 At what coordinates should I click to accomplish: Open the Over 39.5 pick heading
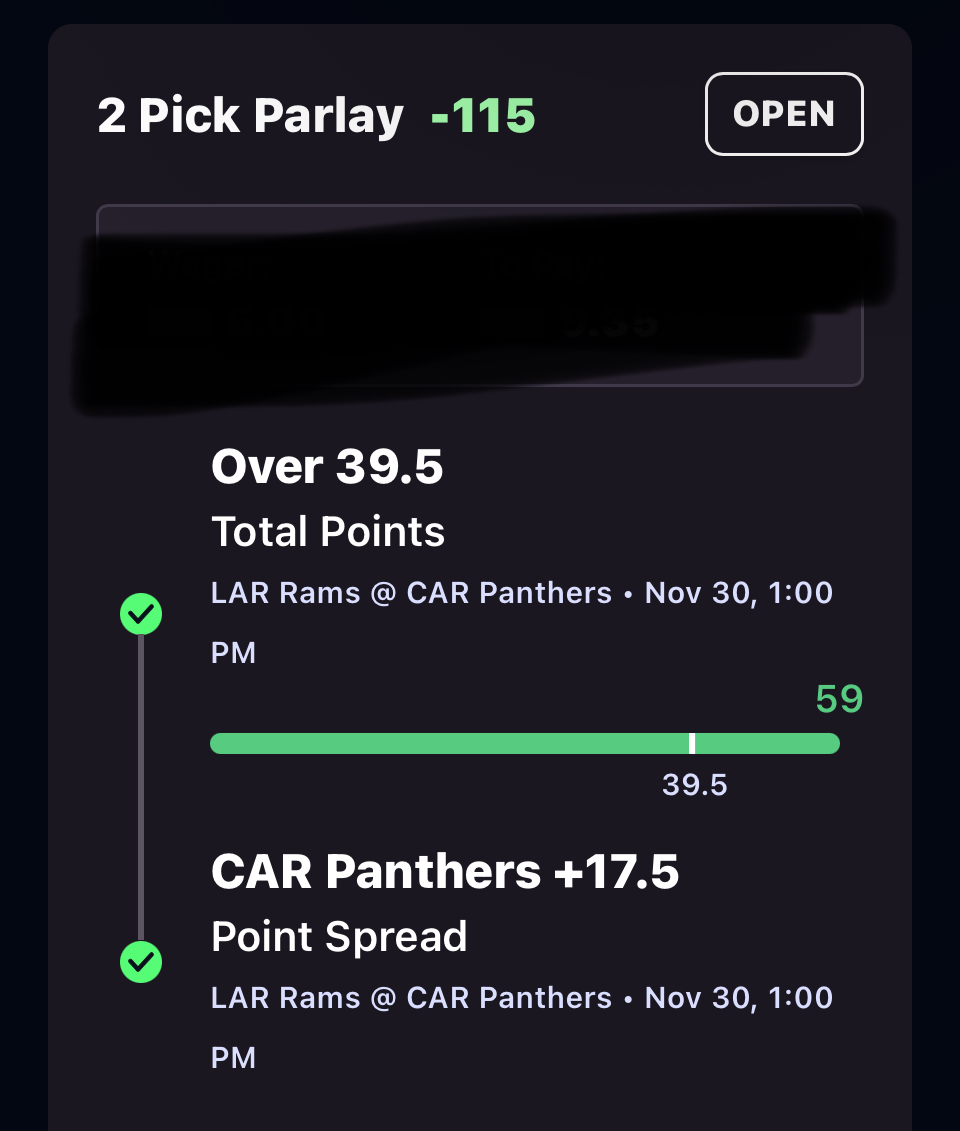pos(327,467)
